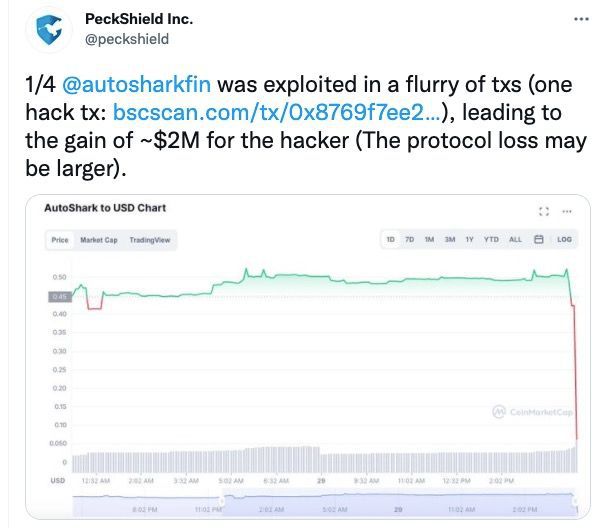The height and width of the screenshot is (528, 595).
Task: Open the @autosharkfin mention link
Action: point(136,84)
